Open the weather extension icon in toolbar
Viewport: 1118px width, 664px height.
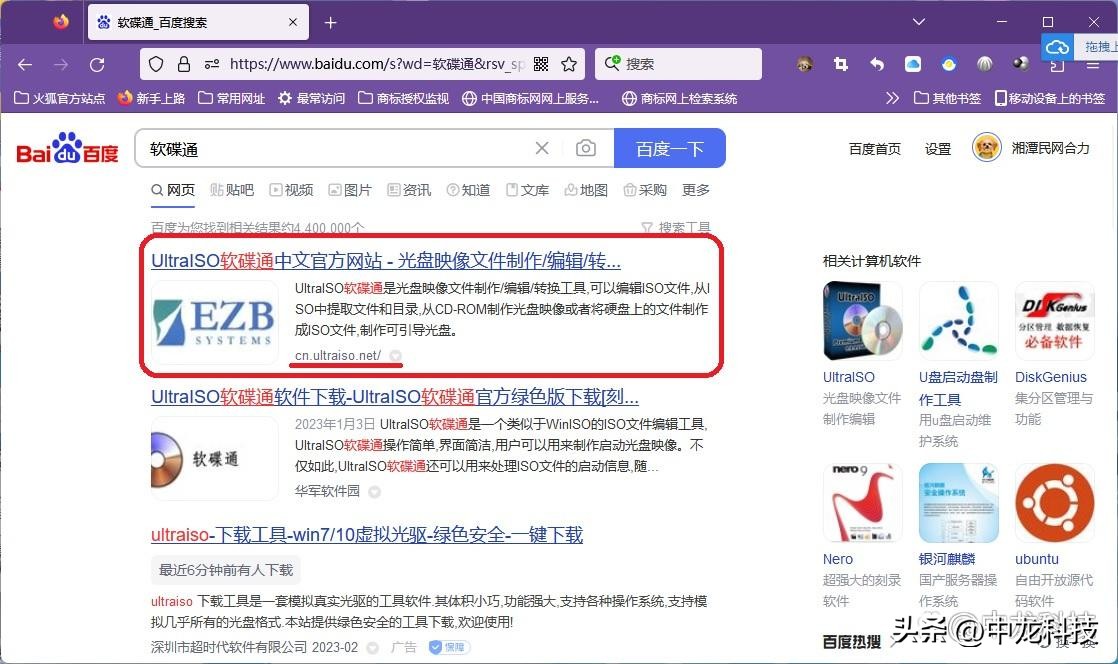948,63
